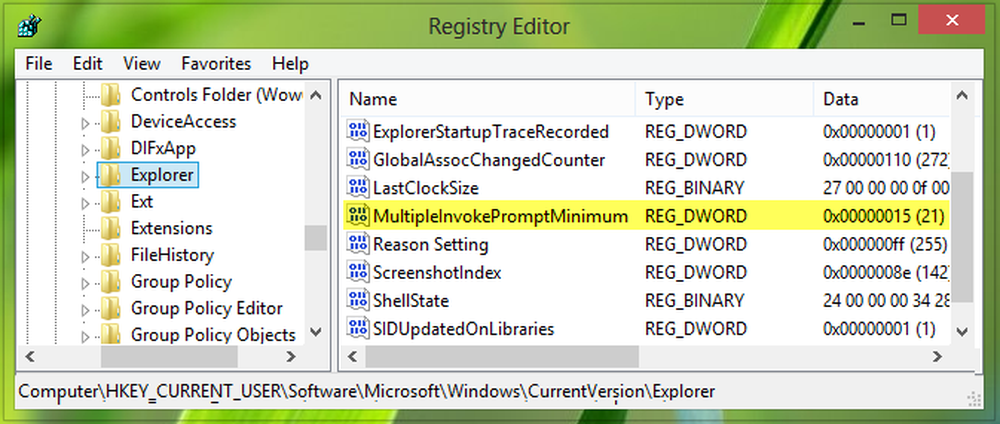Image resolution: width=1000 pixels, height=424 pixels.
Task: Click the SIDUpdatedOnLibraries value icon
Action: [358, 329]
